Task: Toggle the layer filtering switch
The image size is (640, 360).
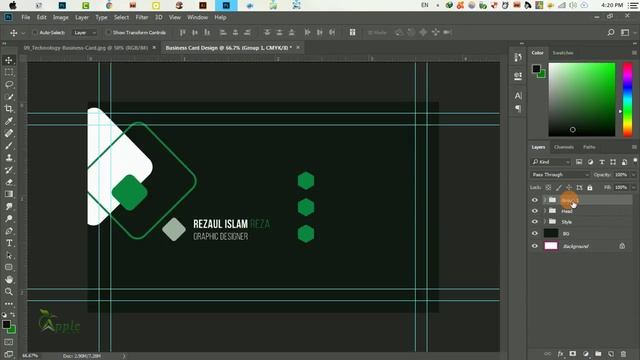Action: coord(635,161)
